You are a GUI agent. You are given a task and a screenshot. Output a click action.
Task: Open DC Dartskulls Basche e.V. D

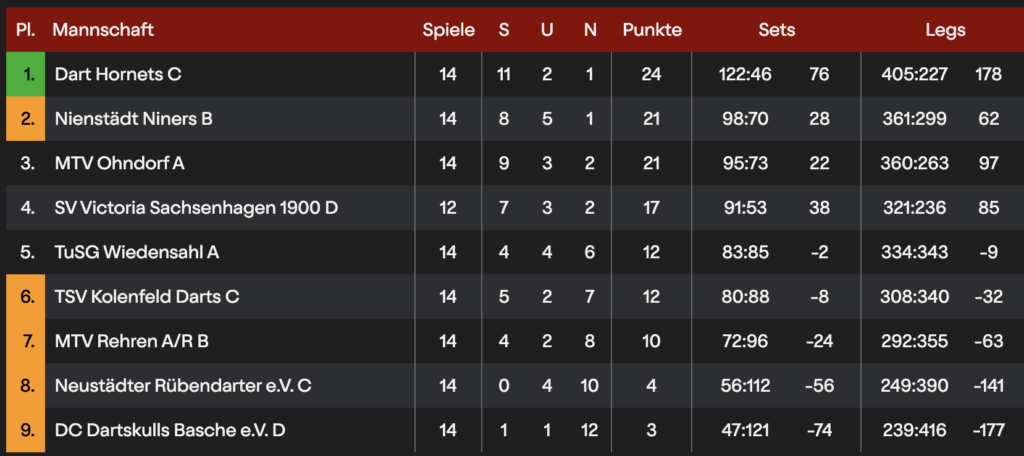click(170, 430)
